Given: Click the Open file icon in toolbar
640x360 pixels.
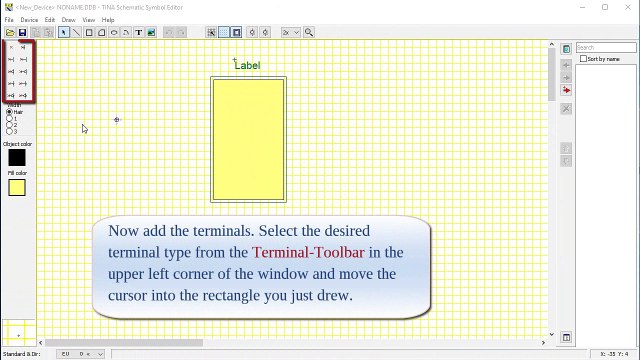Looking at the screenshot, I should [x=10, y=32].
